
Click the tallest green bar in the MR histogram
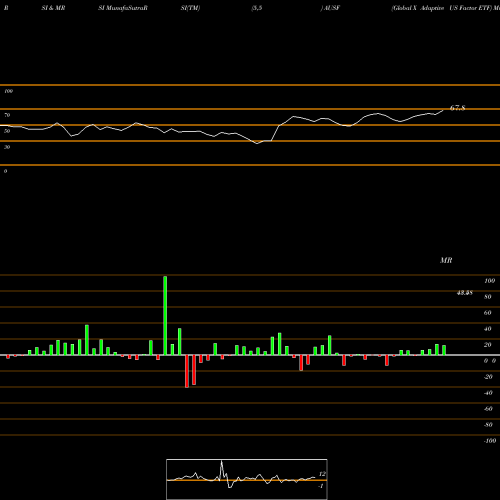click(165, 315)
